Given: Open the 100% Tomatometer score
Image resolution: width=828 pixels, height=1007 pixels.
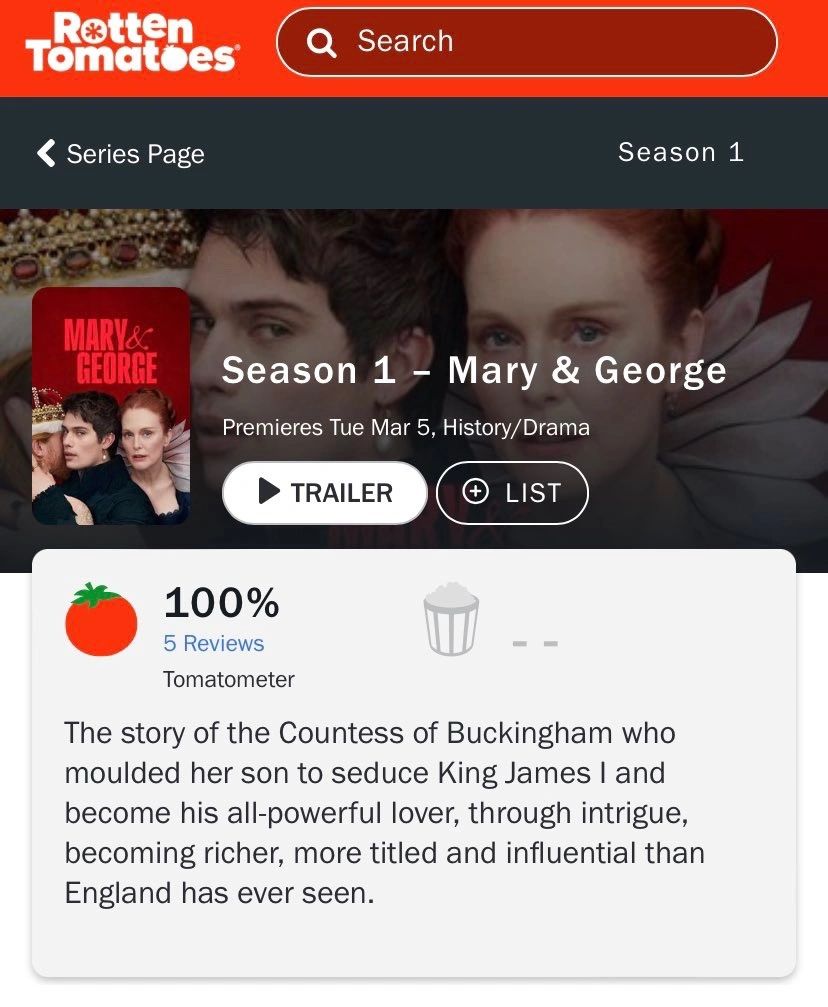Looking at the screenshot, I should pos(222,602).
